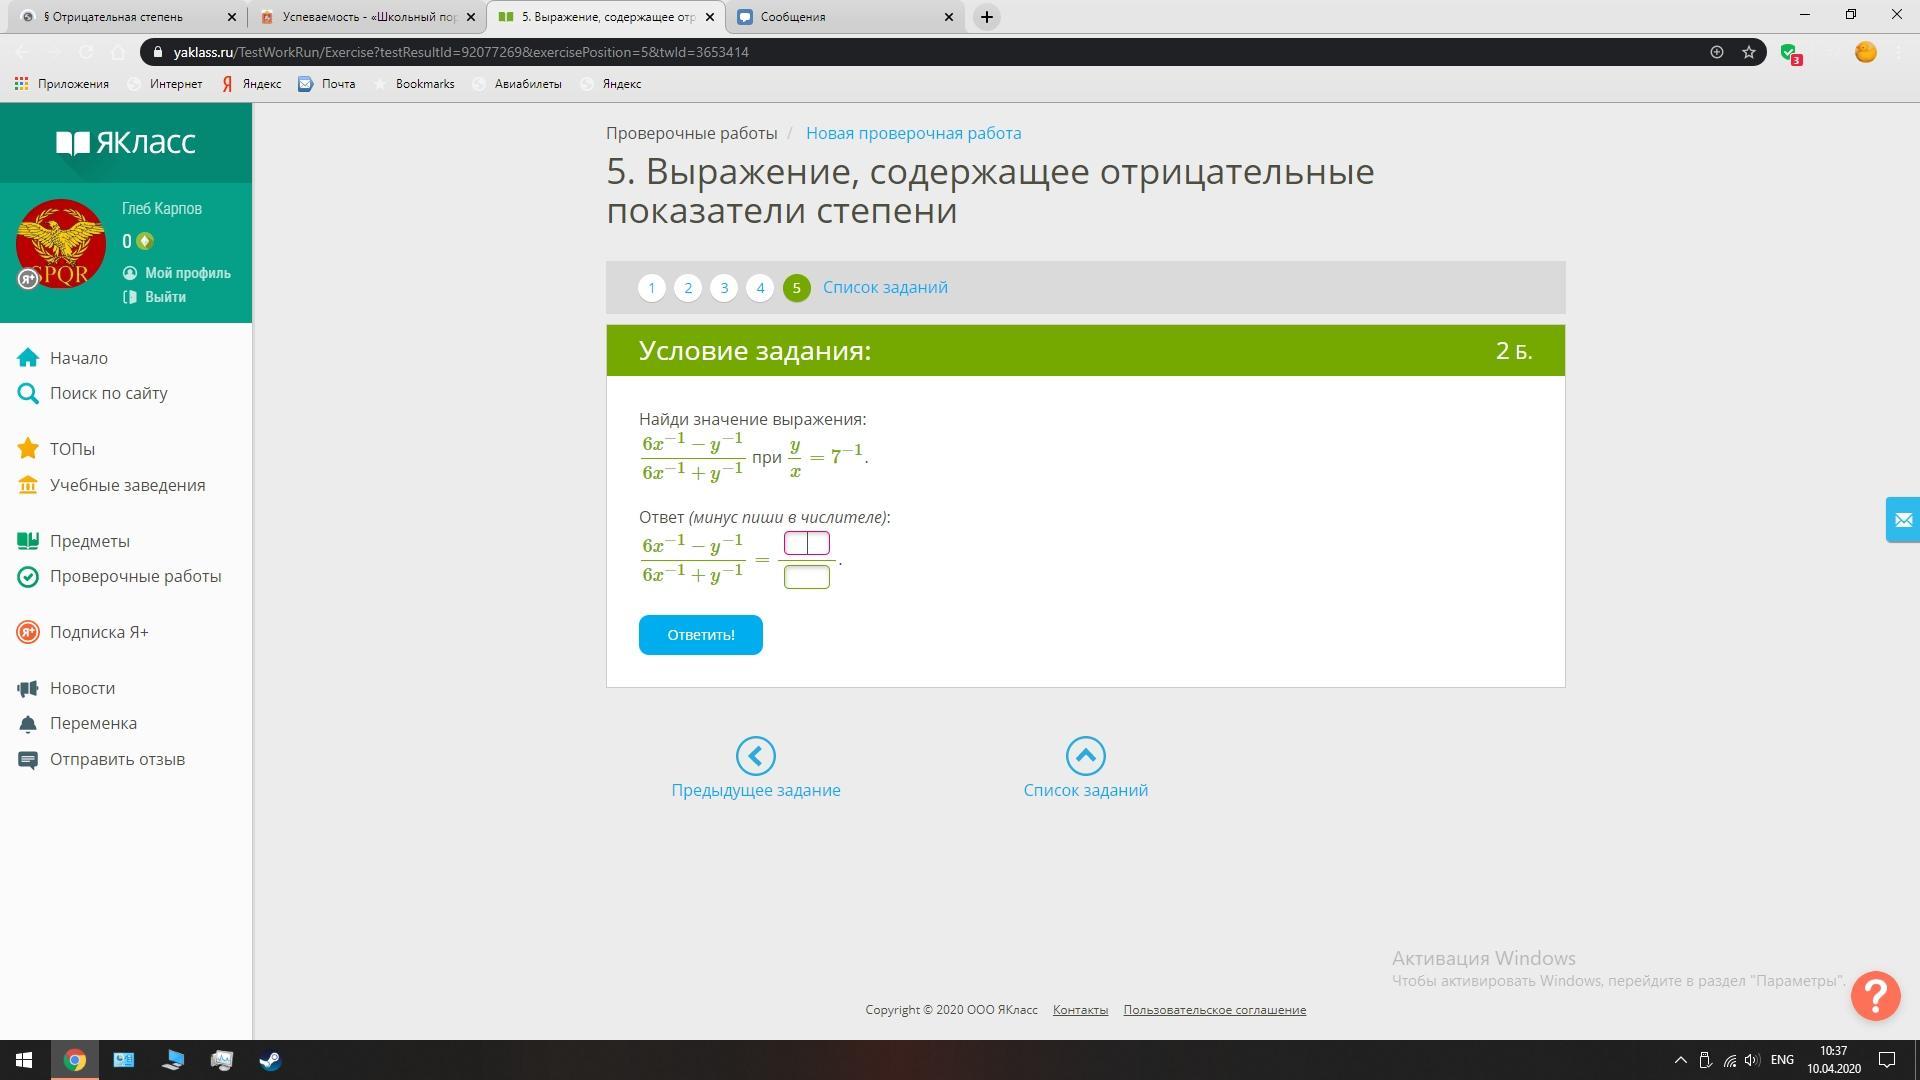Show hidden system tray icons

click(x=1680, y=1060)
